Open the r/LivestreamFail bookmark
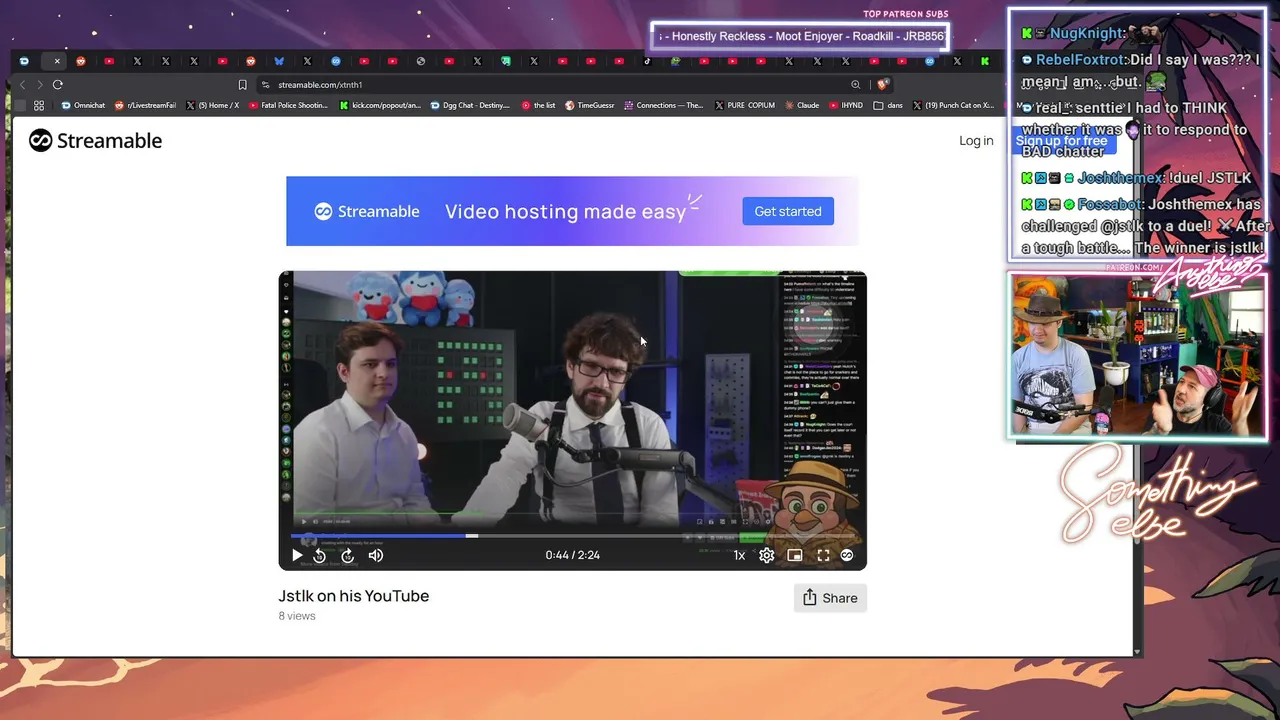1280x720 pixels. pyautogui.click(x=146, y=105)
